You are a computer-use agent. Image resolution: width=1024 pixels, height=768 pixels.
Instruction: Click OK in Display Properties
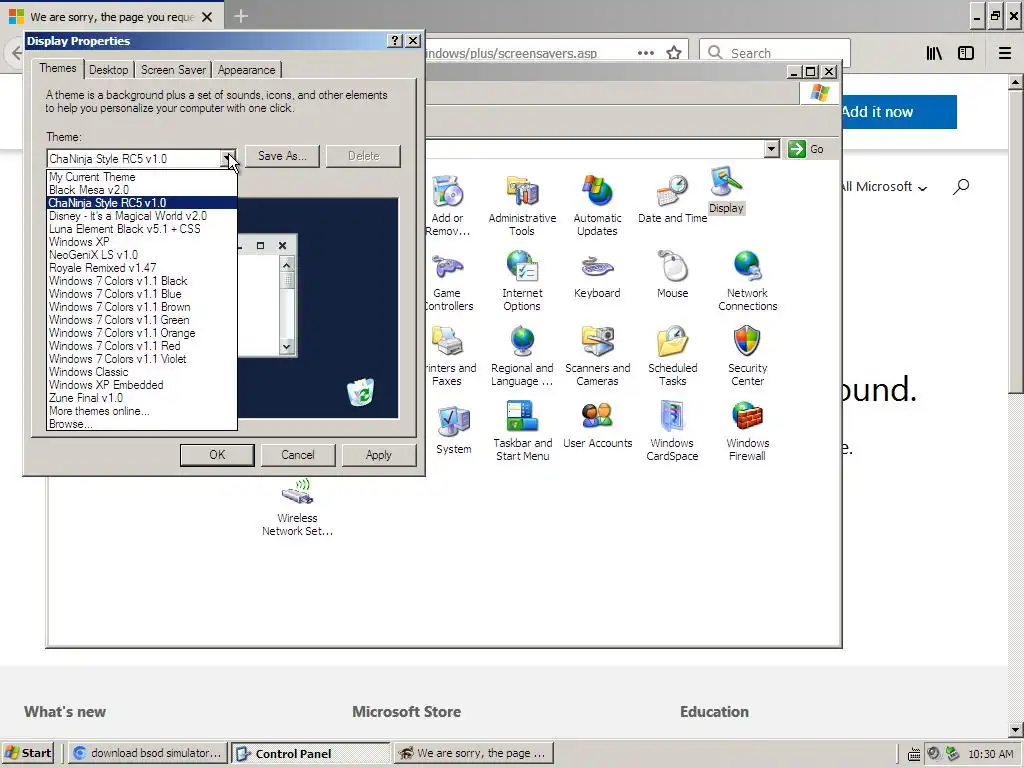tap(217, 455)
